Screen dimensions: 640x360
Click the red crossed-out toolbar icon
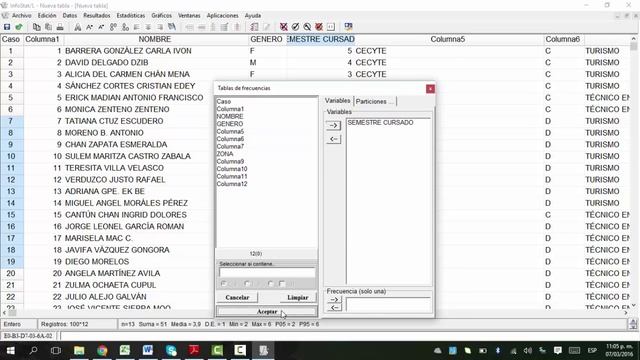click(284, 27)
